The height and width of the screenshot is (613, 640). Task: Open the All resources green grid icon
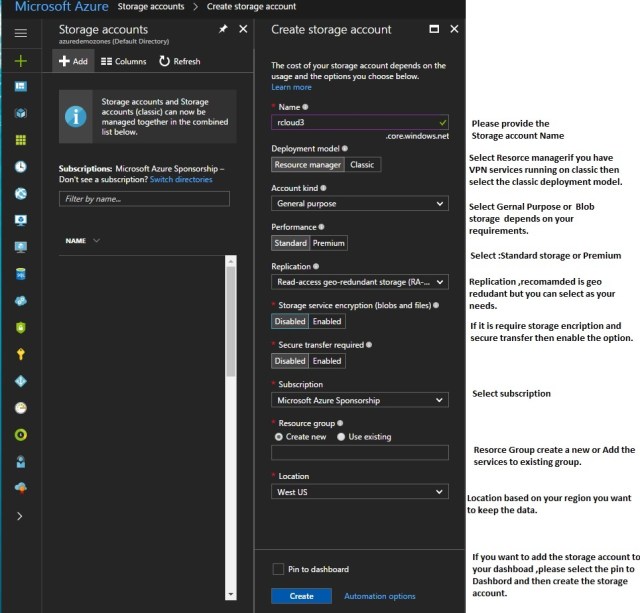(21, 140)
